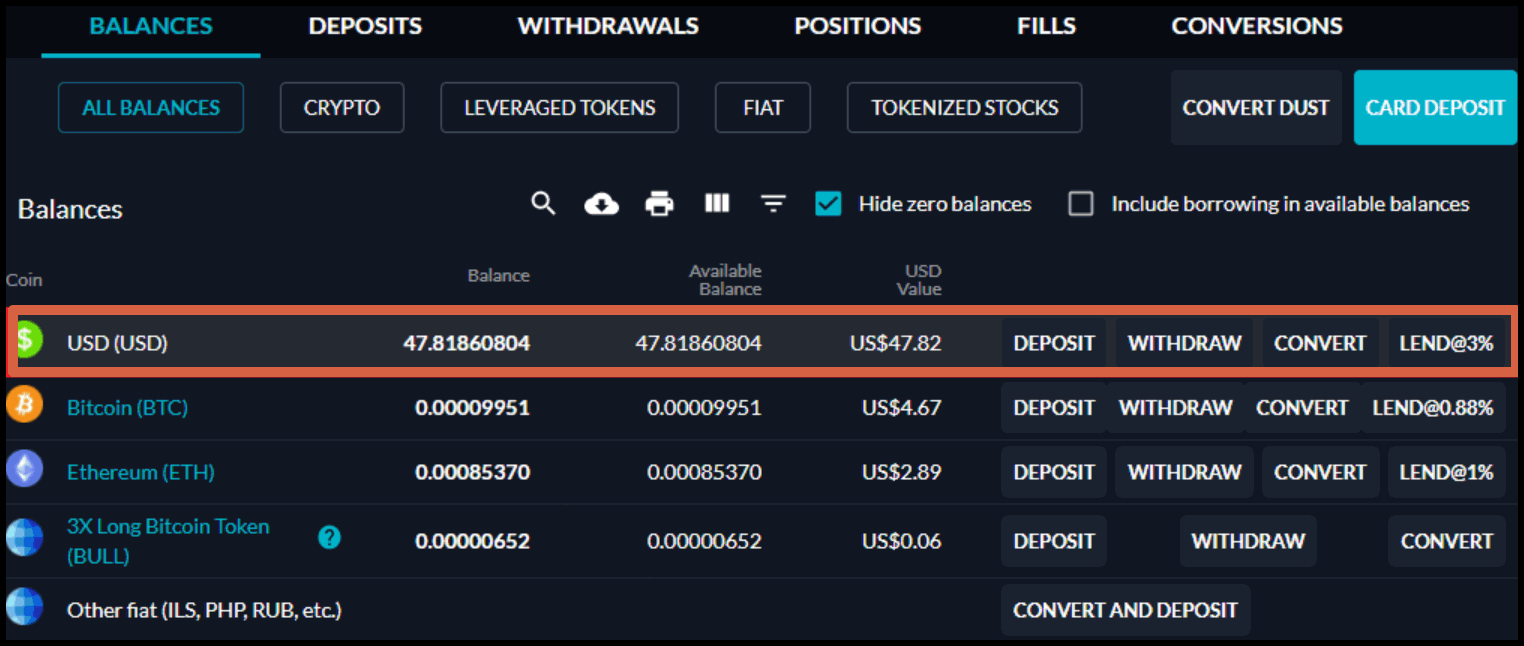Go to the Conversions tab
The width and height of the screenshot is (1524, 646).
point(1257,26)
